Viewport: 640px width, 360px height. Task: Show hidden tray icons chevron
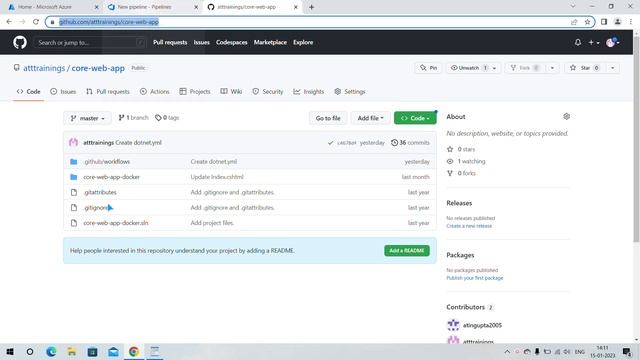[x=507, y=351]
